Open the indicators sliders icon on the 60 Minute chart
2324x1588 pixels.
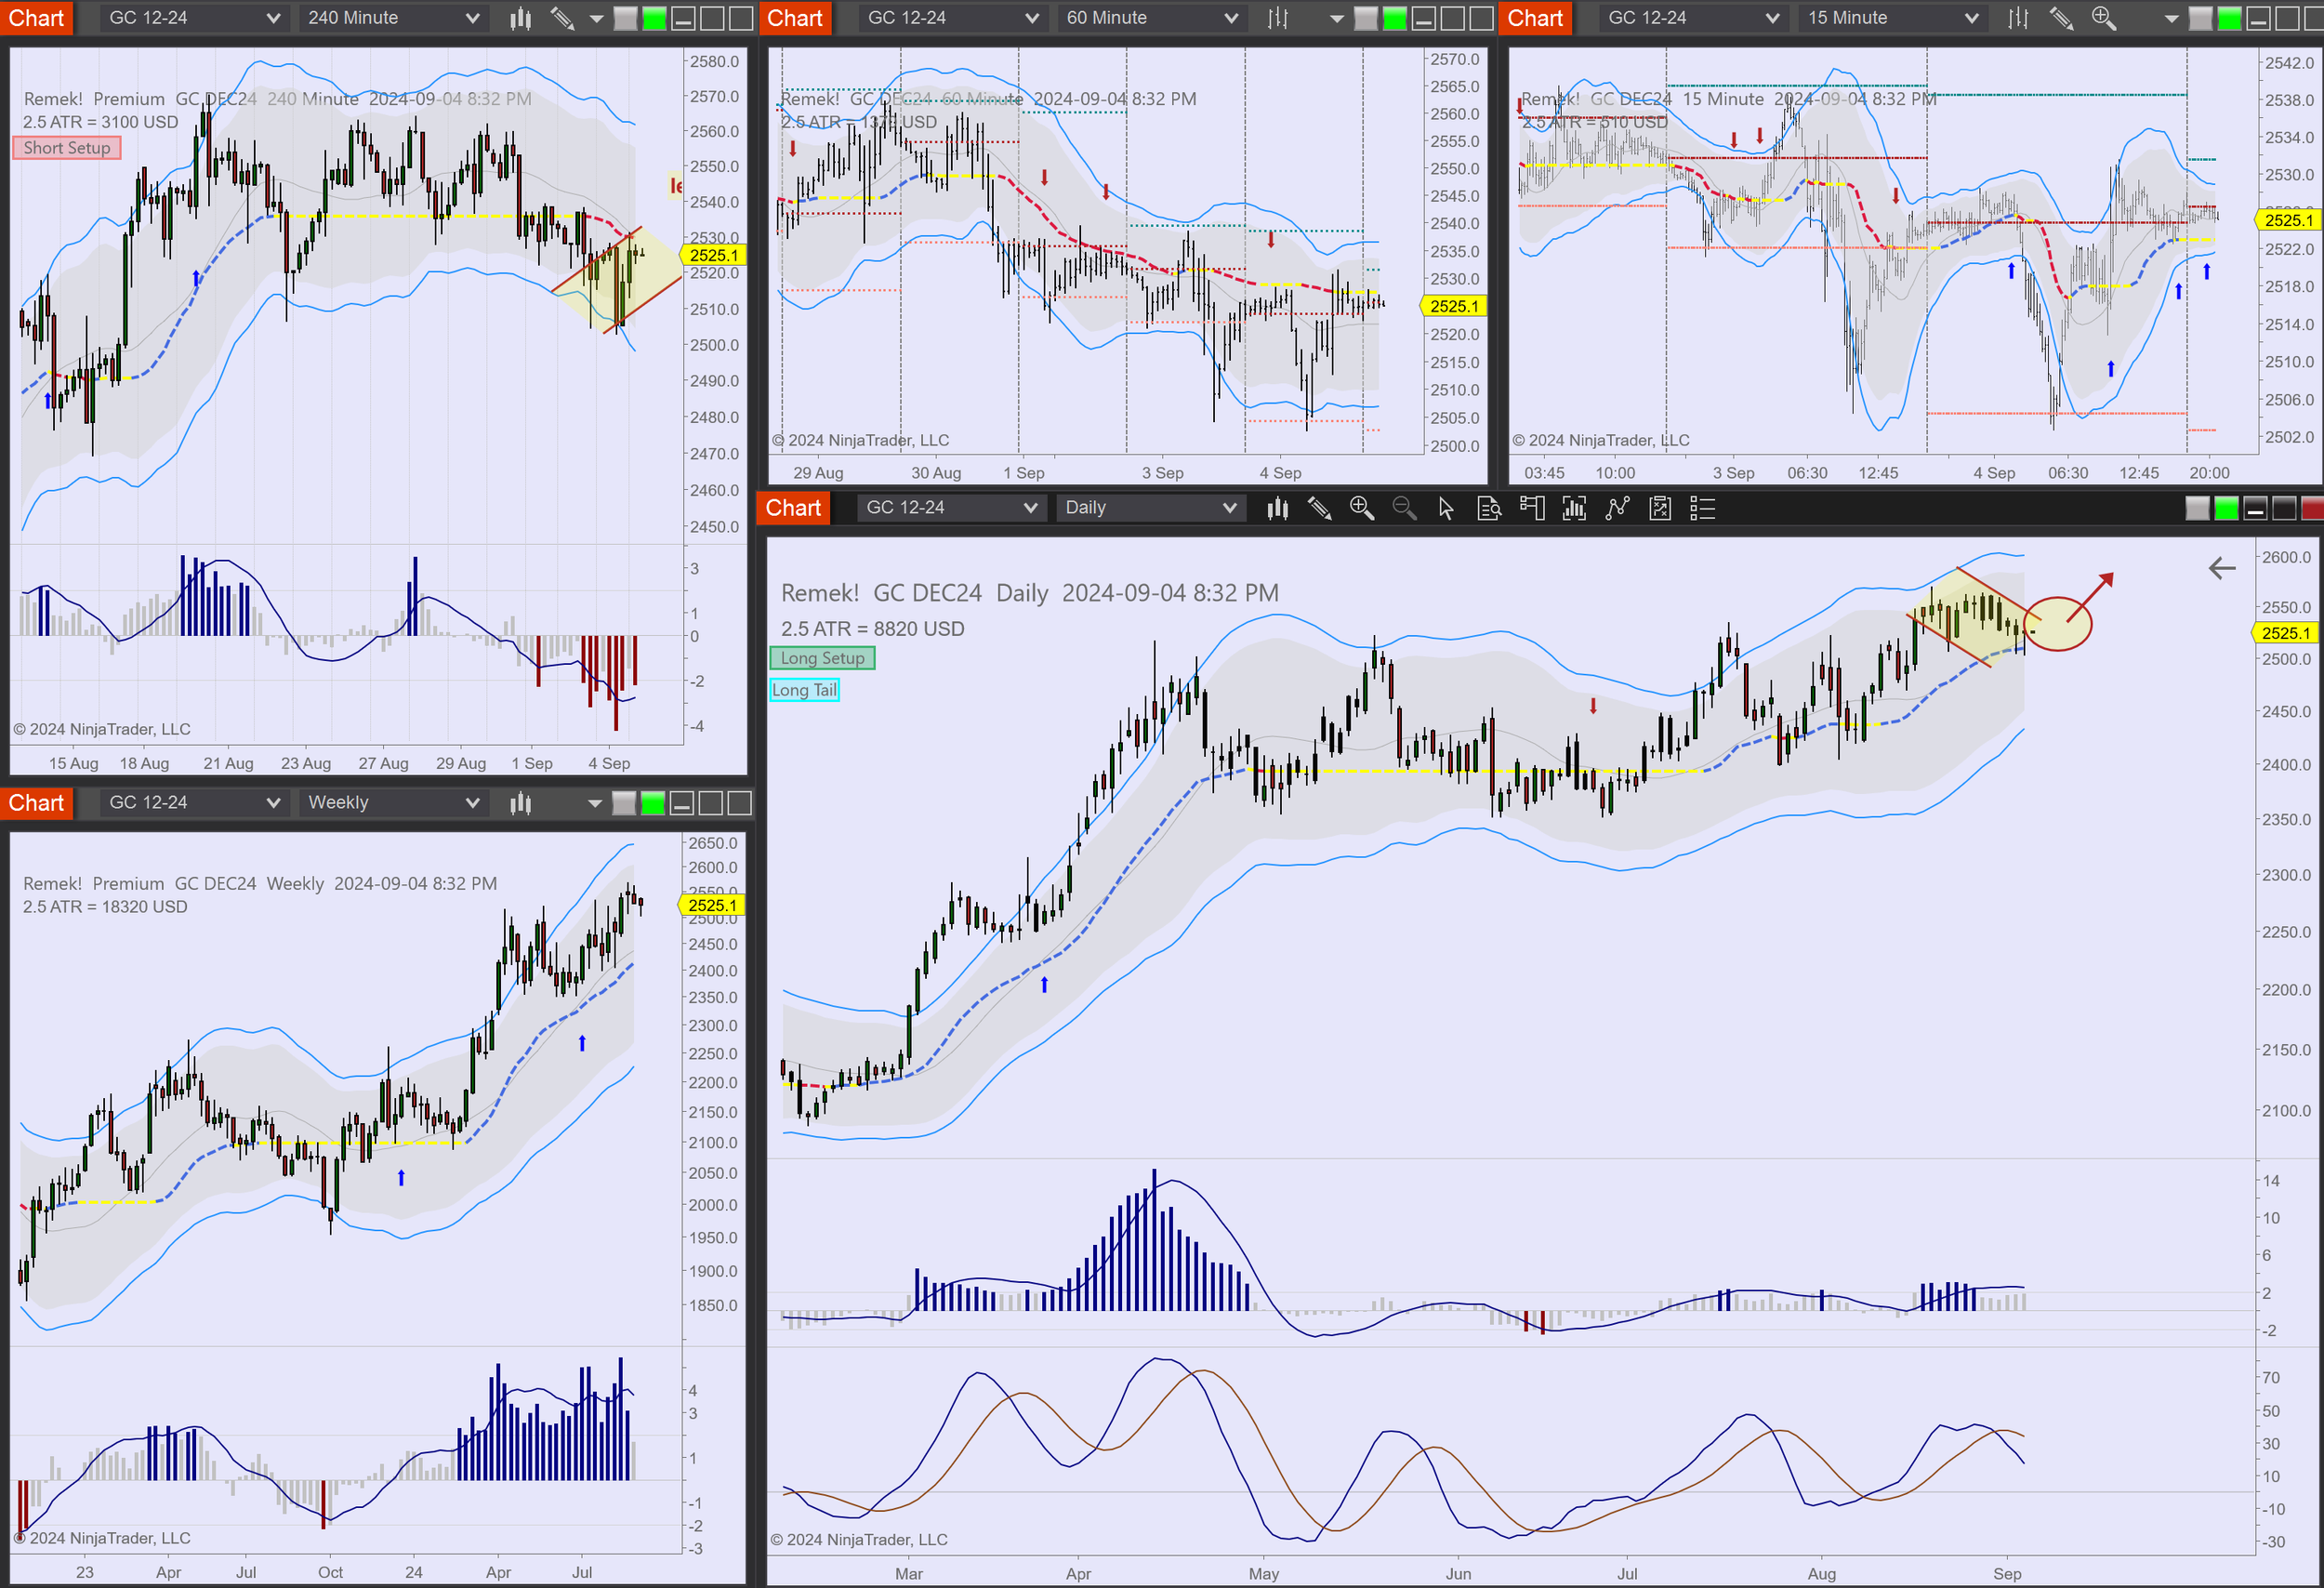coord(1277,17)
